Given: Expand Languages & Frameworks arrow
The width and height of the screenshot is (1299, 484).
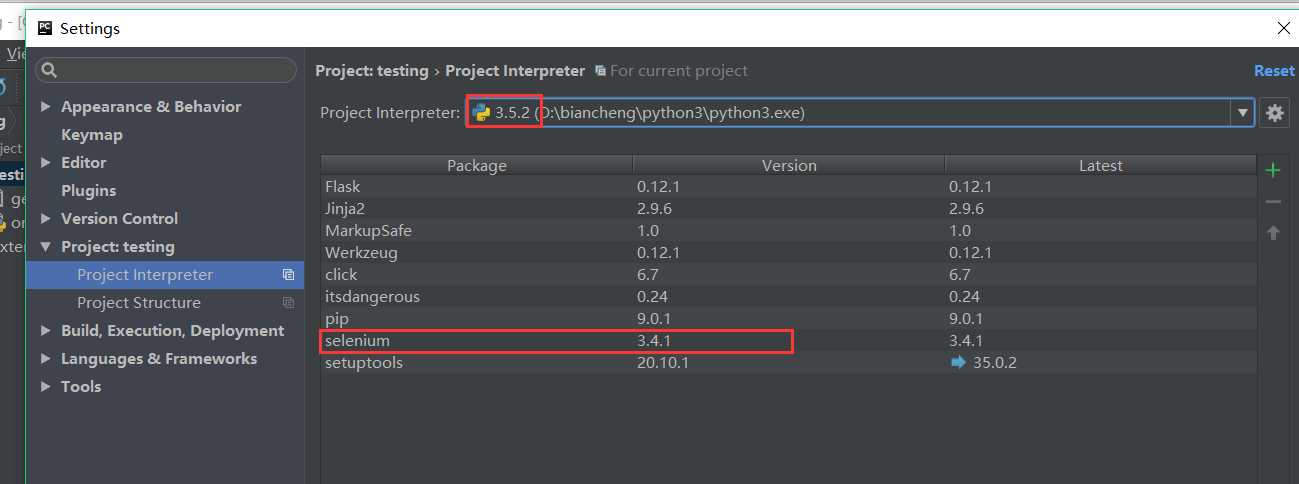Looking at the screenshot, I should 46,359.
